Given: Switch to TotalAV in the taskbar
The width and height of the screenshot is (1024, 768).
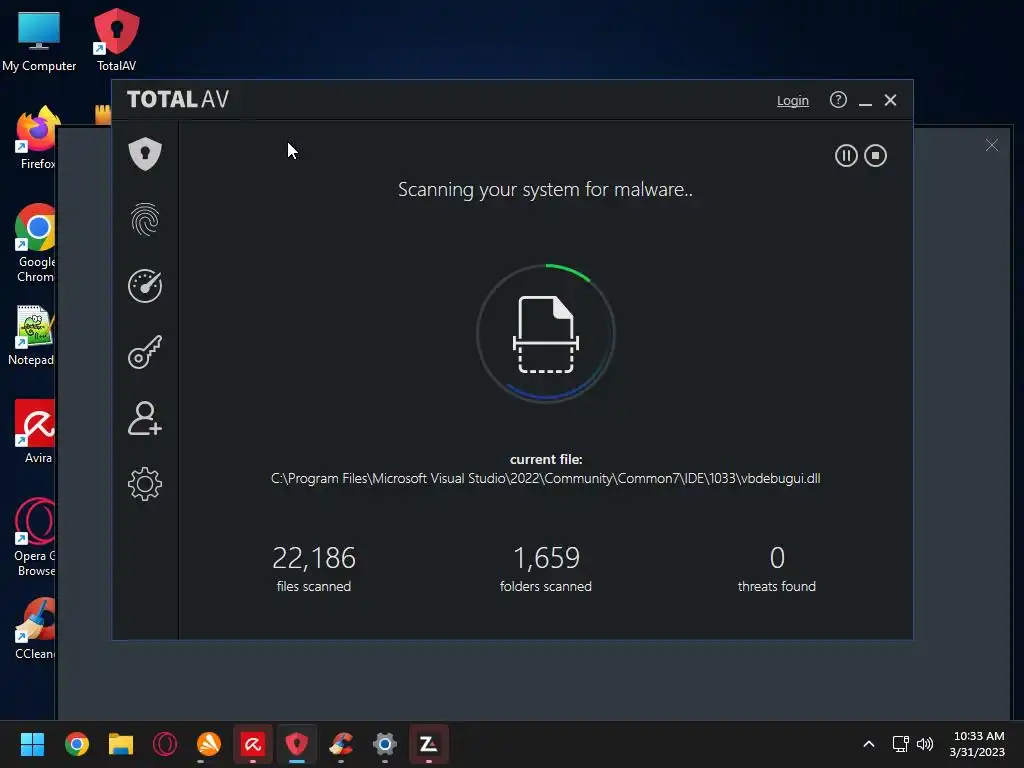Looking at the screenshot, I should (297, 744).
